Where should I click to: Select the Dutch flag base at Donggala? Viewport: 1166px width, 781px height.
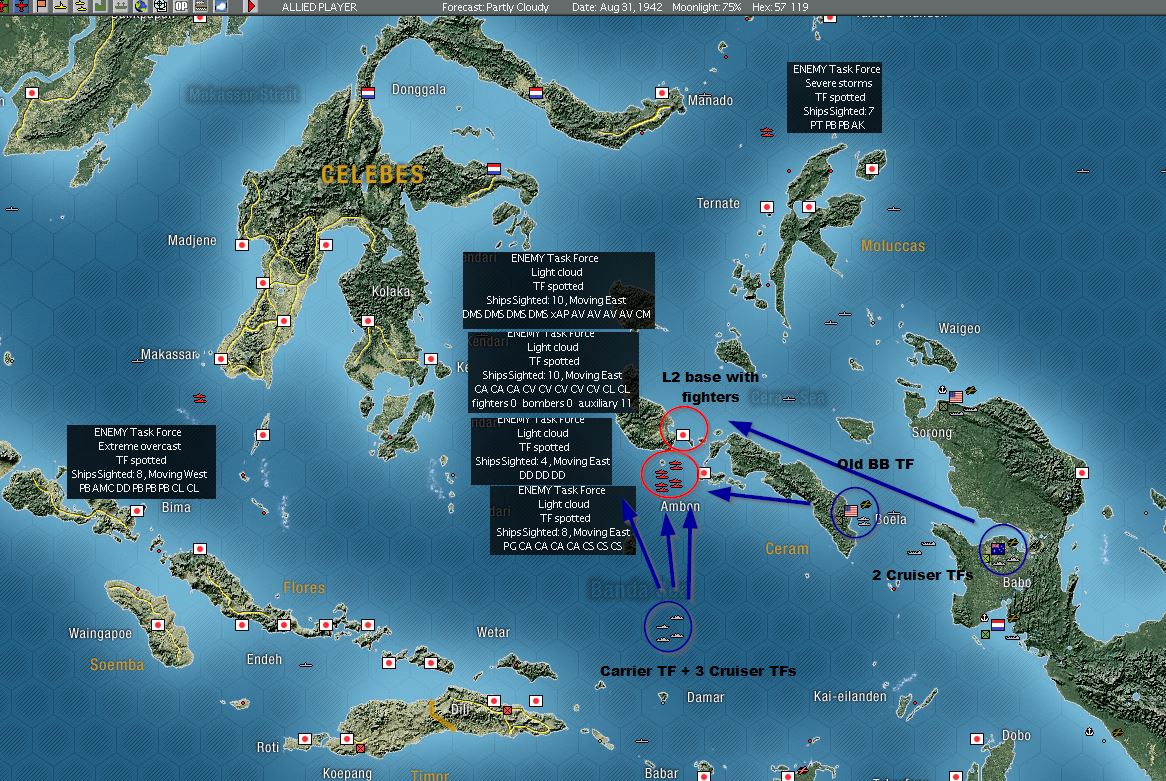(367, 93)
